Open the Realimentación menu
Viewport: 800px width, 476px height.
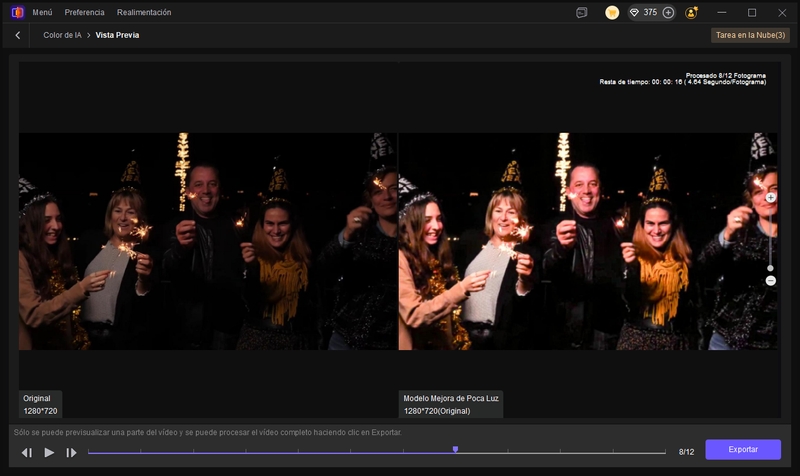tap(143, 13)
